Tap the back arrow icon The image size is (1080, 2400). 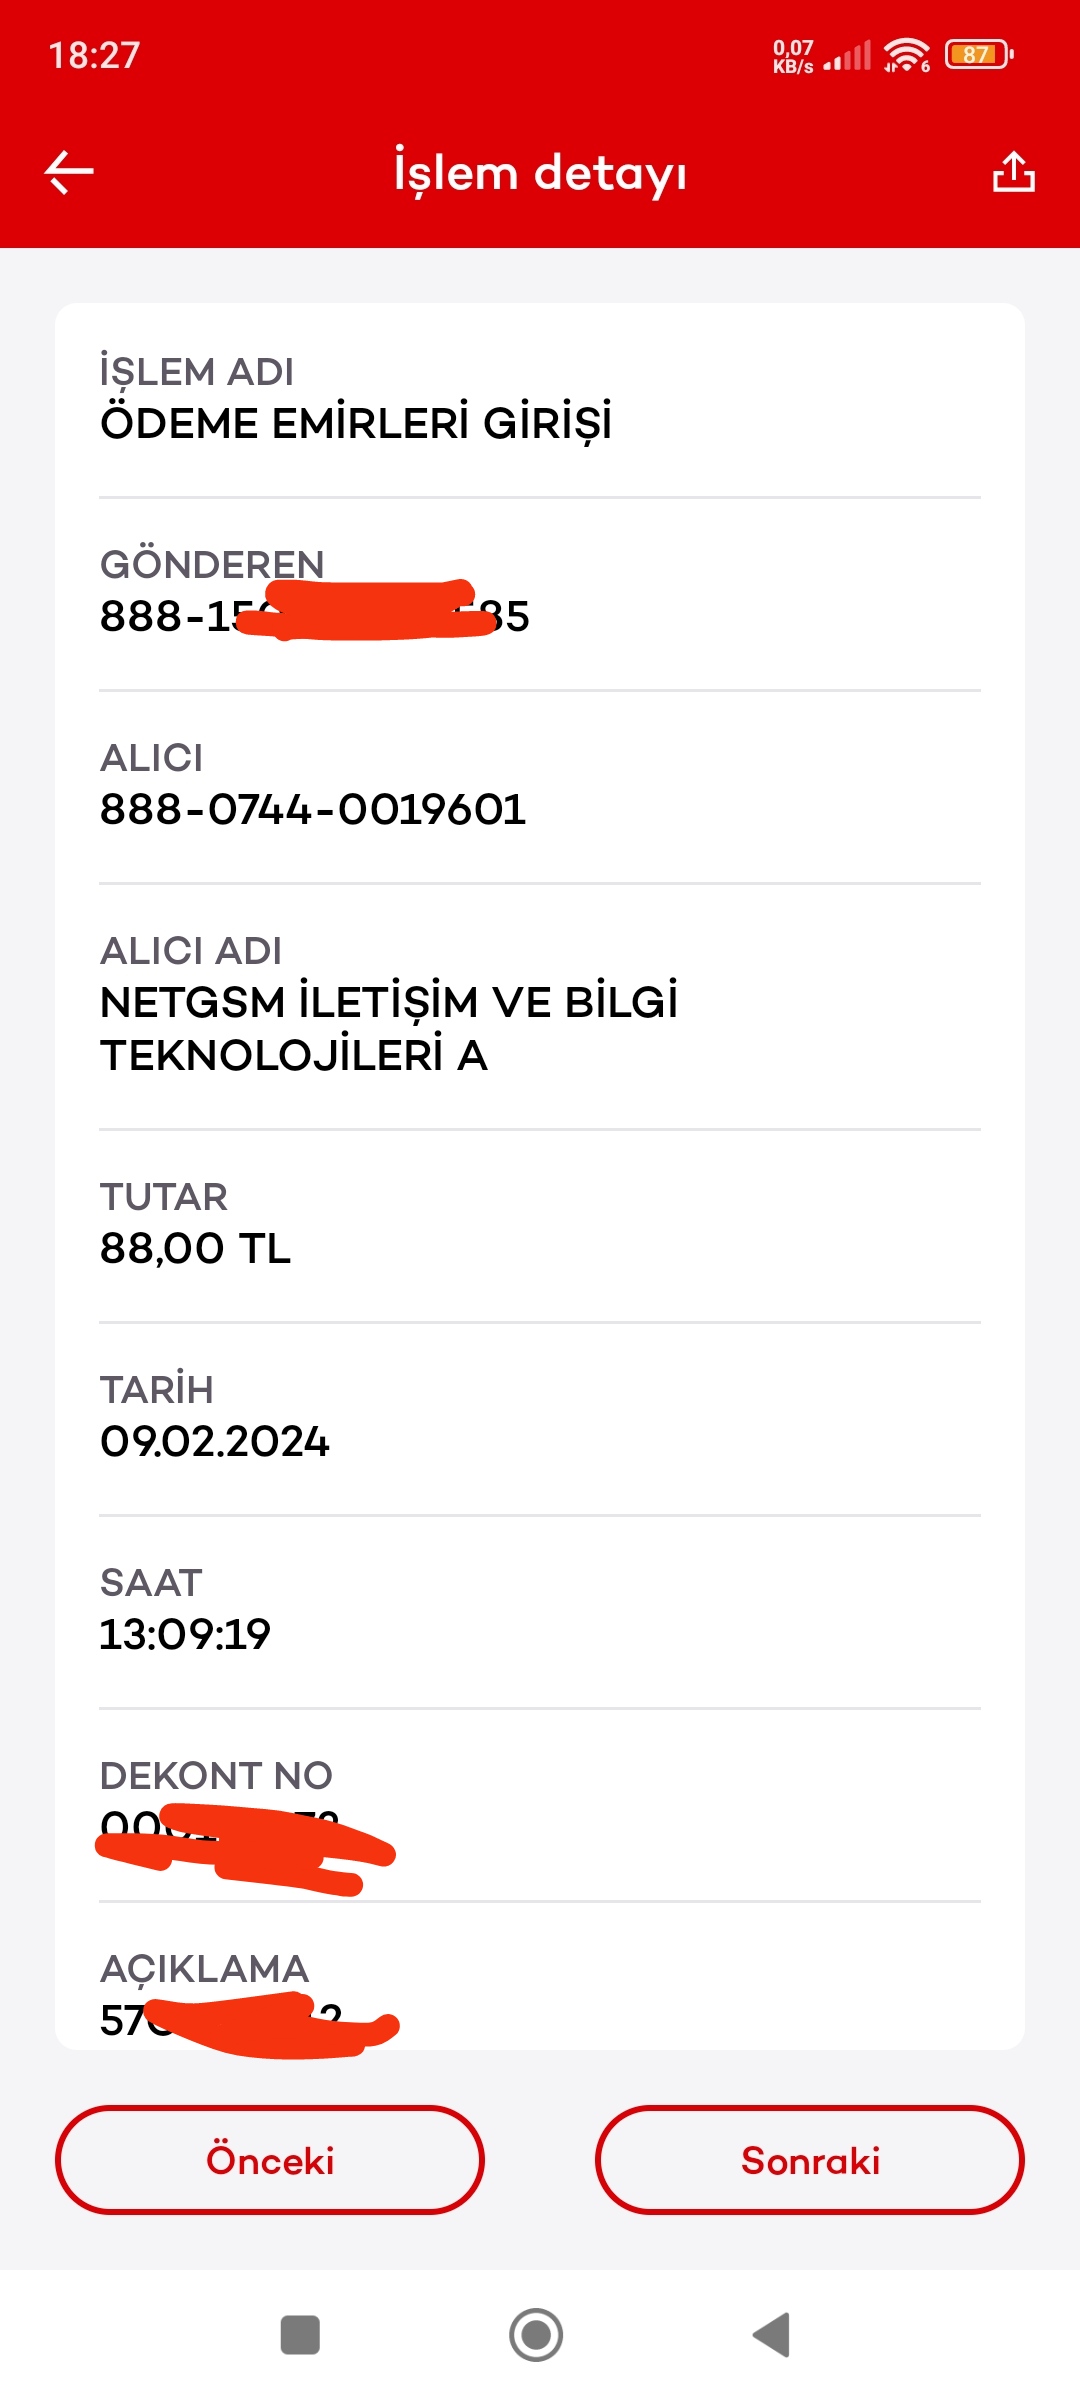click(x=69, y=172)
